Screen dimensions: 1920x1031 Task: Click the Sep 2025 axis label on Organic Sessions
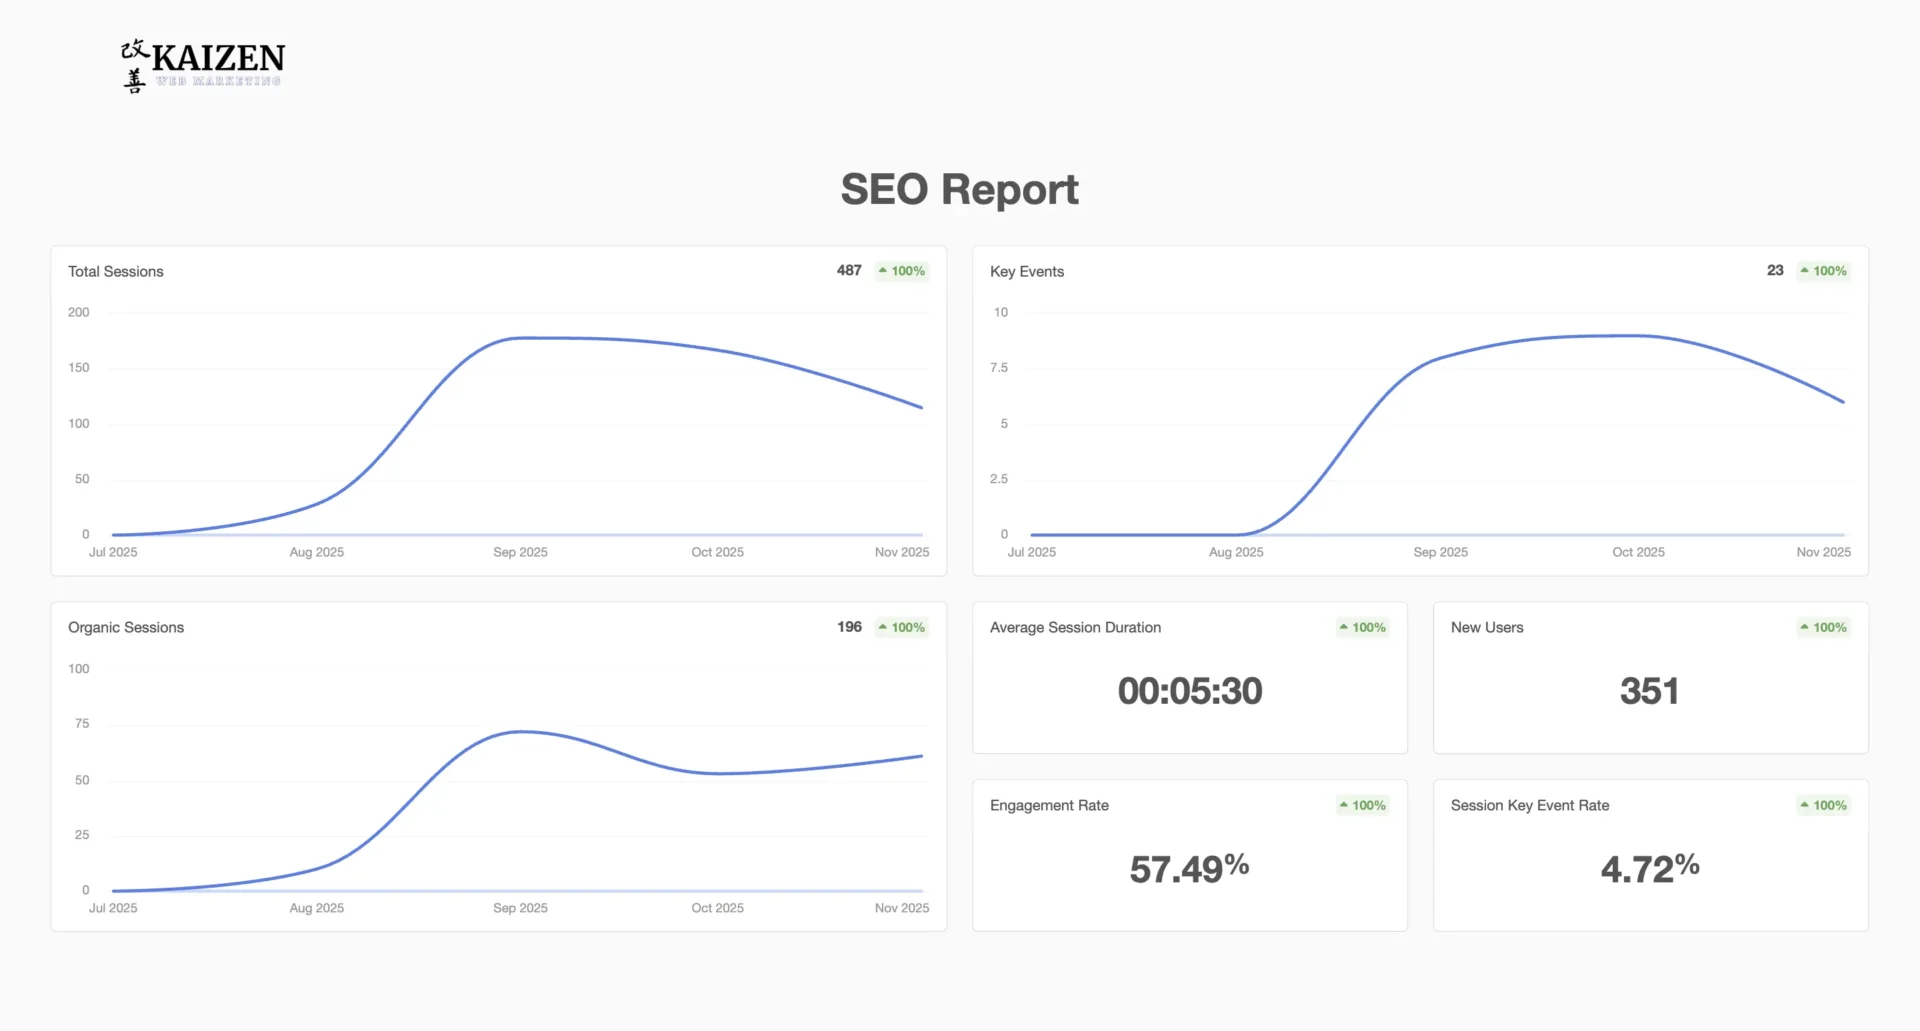pyautogui.click(x=520, y=907)
